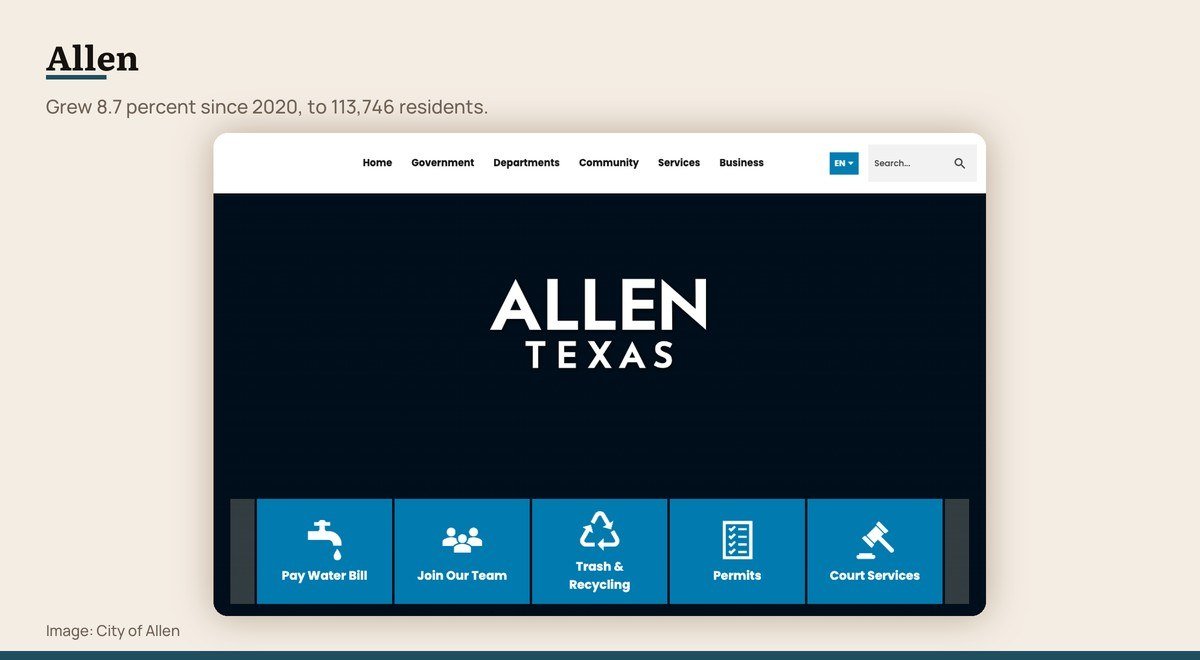Open the Home menu item
Viewport: 1200px width, 660px height.
tap(377, 163)
